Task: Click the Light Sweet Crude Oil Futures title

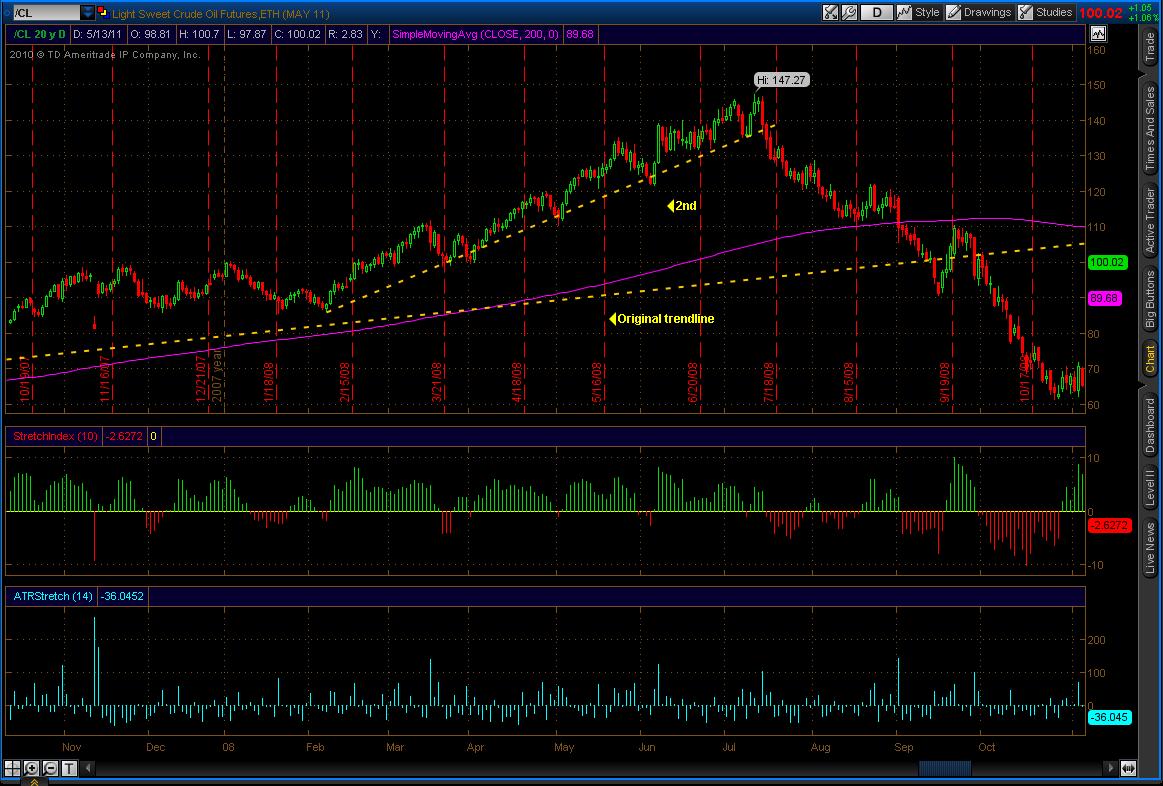Action: coord(220,13)
